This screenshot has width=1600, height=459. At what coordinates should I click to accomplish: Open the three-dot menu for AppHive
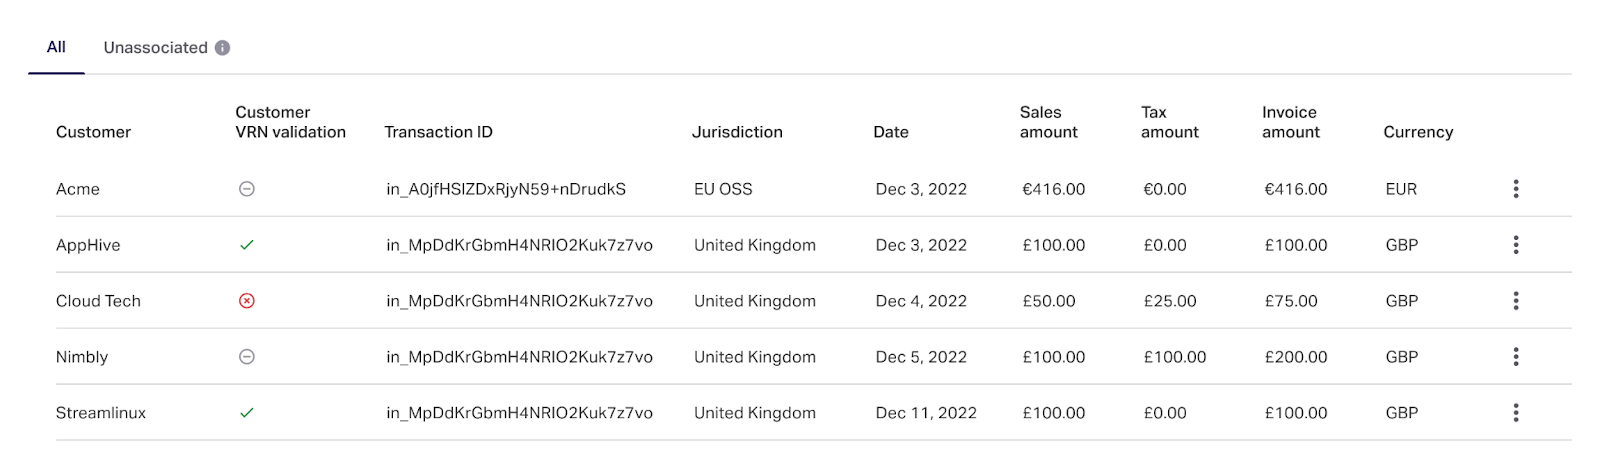(x=1516, y=245)
